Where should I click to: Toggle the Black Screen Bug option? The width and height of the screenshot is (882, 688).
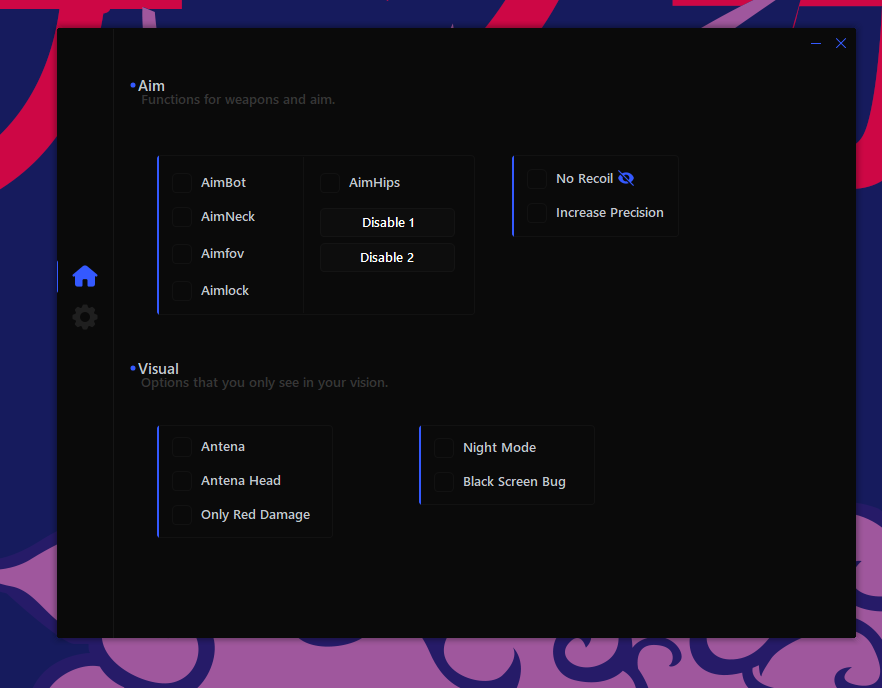tap(443, 481)
